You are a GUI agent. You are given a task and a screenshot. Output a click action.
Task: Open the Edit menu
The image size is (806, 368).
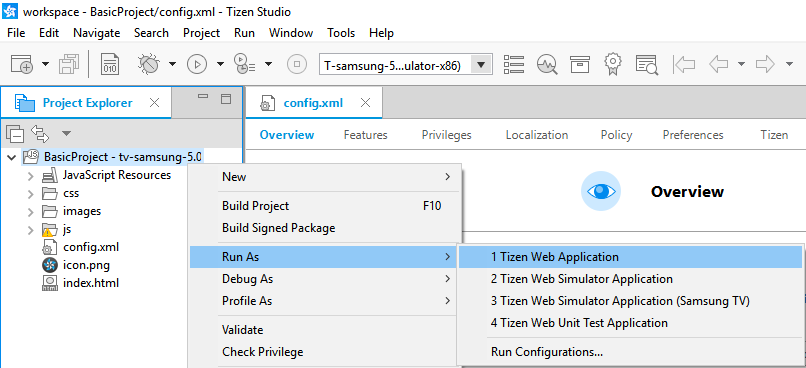tap(49, 33)
